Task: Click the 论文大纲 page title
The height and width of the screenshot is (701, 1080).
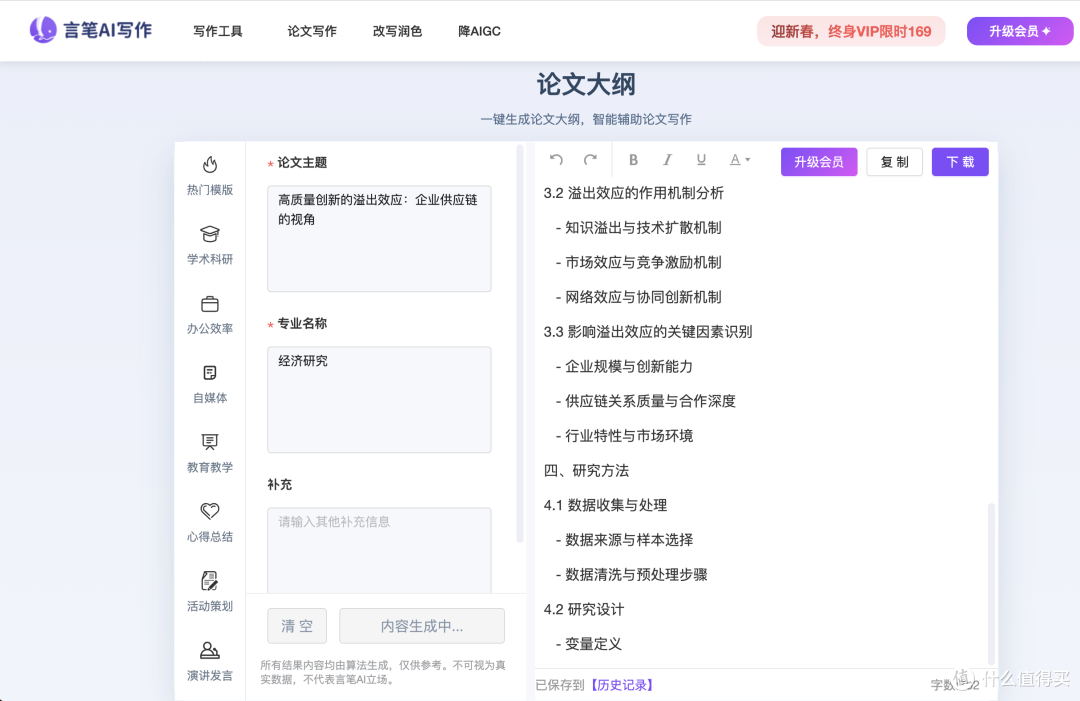Action: pyautogui.click(x=586, y=84)
